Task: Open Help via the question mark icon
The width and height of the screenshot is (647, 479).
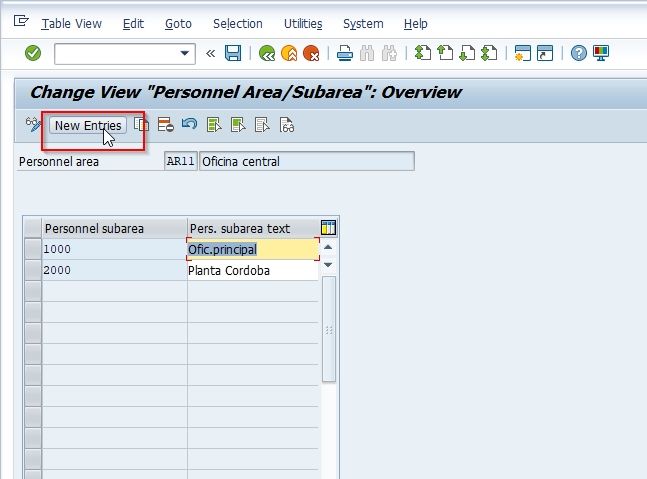Action: pos(579,53)
